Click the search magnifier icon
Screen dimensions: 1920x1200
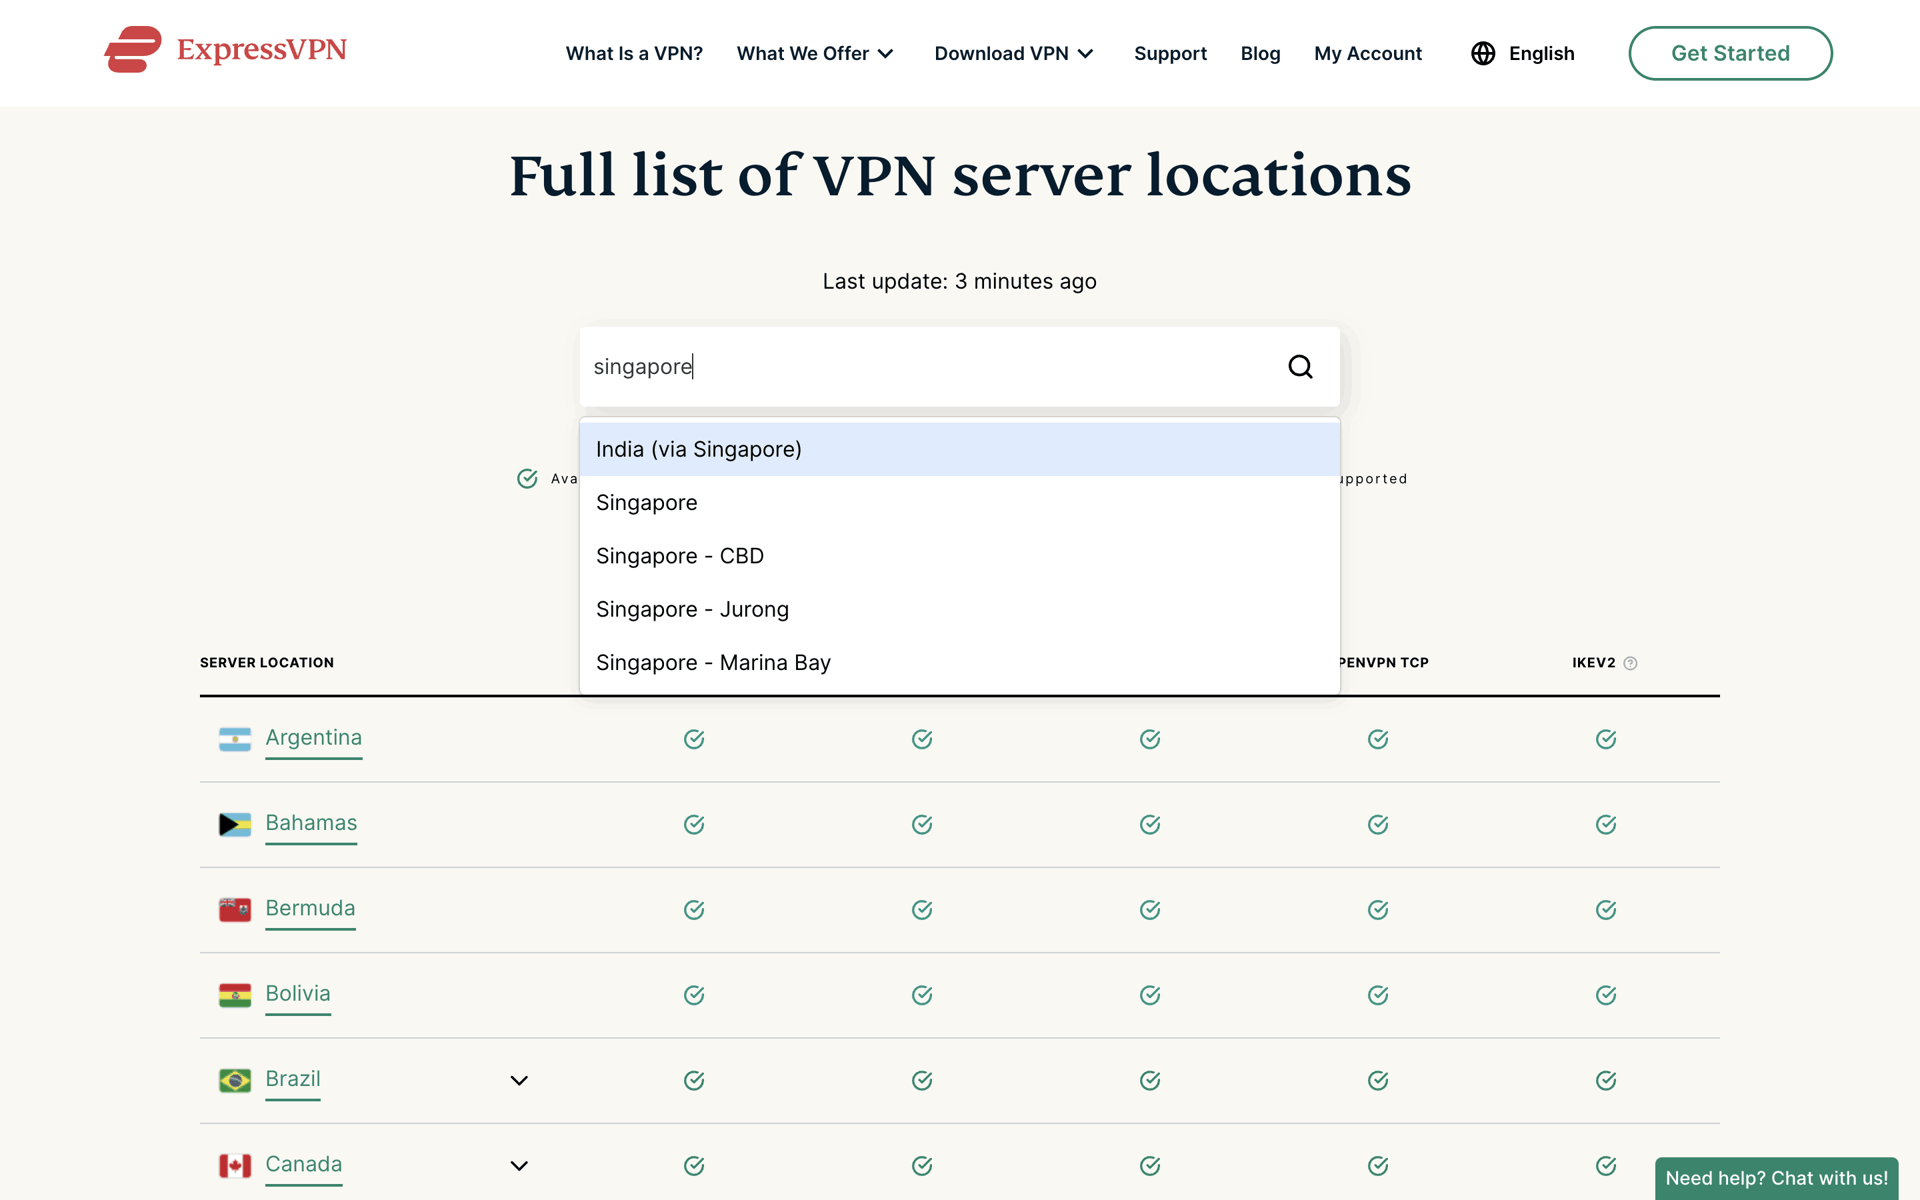(x=1300, y=367)
